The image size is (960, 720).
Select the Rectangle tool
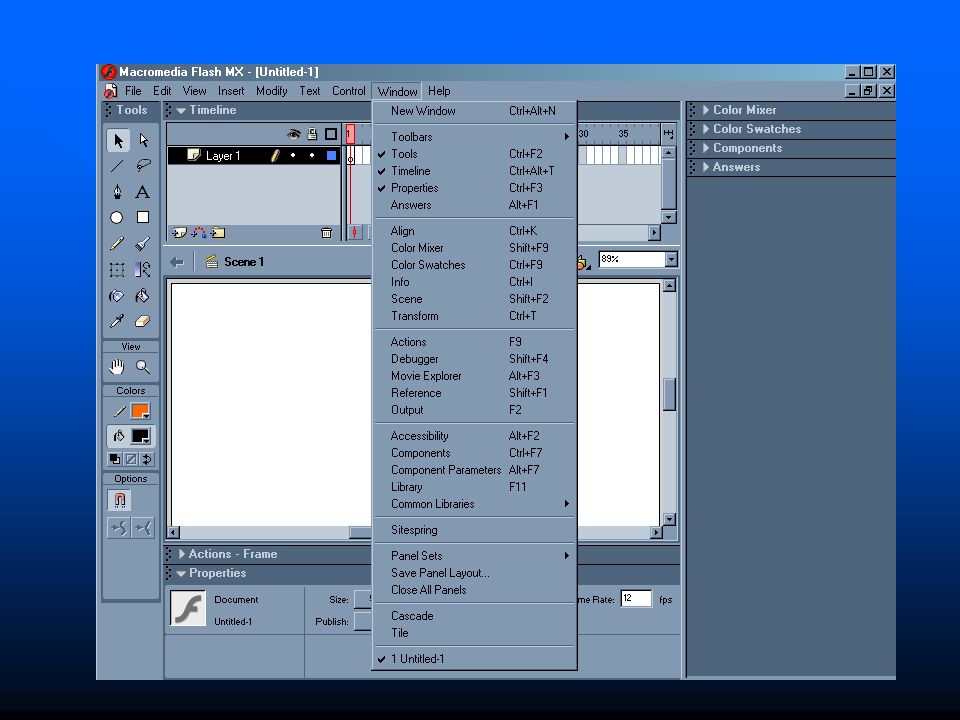143,217
